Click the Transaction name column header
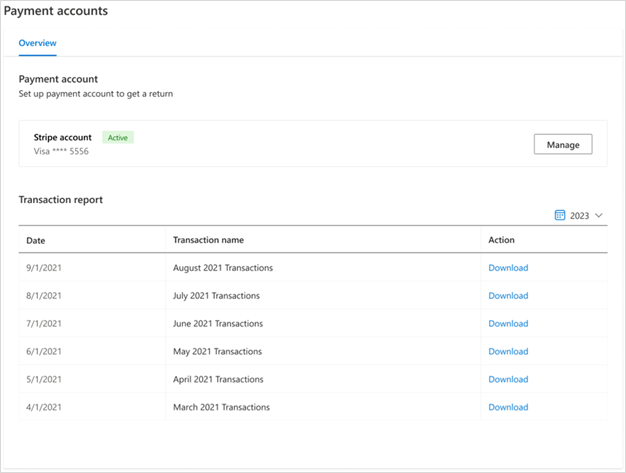 coord(208,240)
